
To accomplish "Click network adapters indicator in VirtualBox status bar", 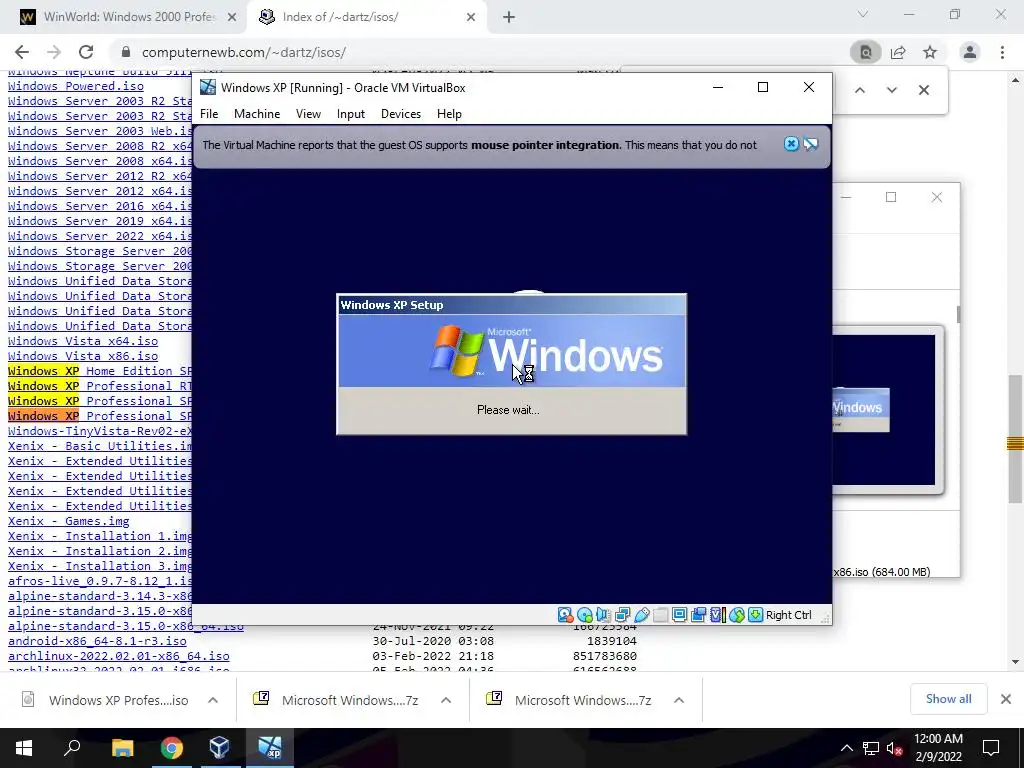I will (x=622, y=615).
